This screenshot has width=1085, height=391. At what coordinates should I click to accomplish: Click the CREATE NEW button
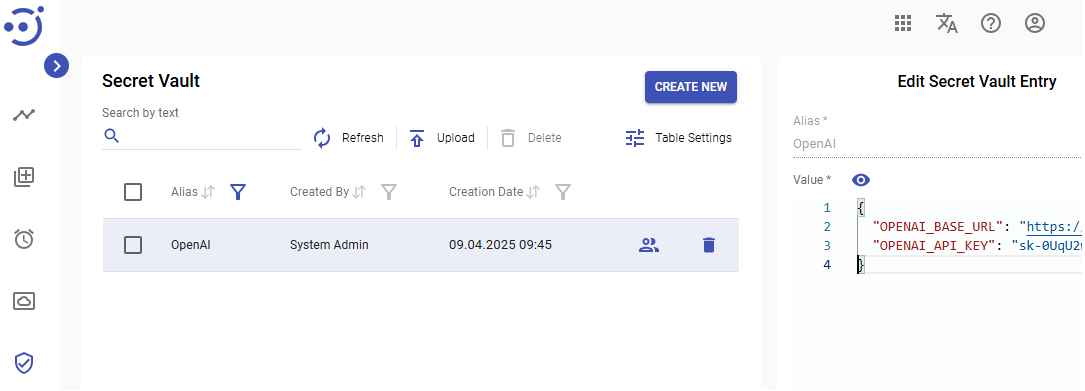(691, 87)
